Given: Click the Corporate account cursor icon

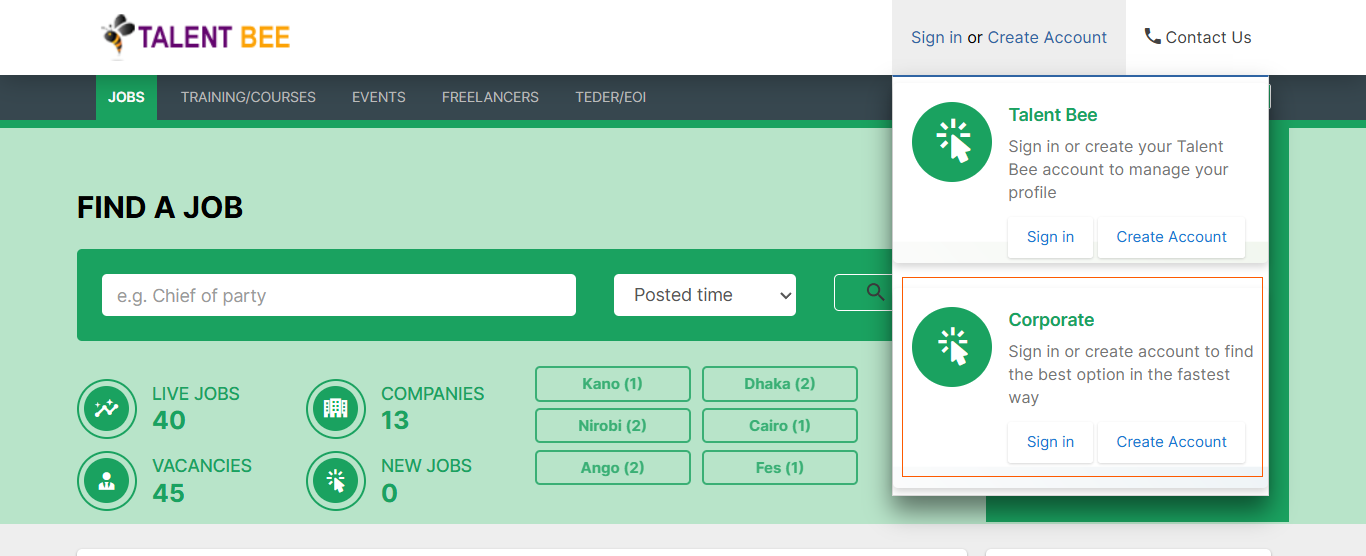Looking at the screenshot, I should pyautogui.click(x=951, y=347).
